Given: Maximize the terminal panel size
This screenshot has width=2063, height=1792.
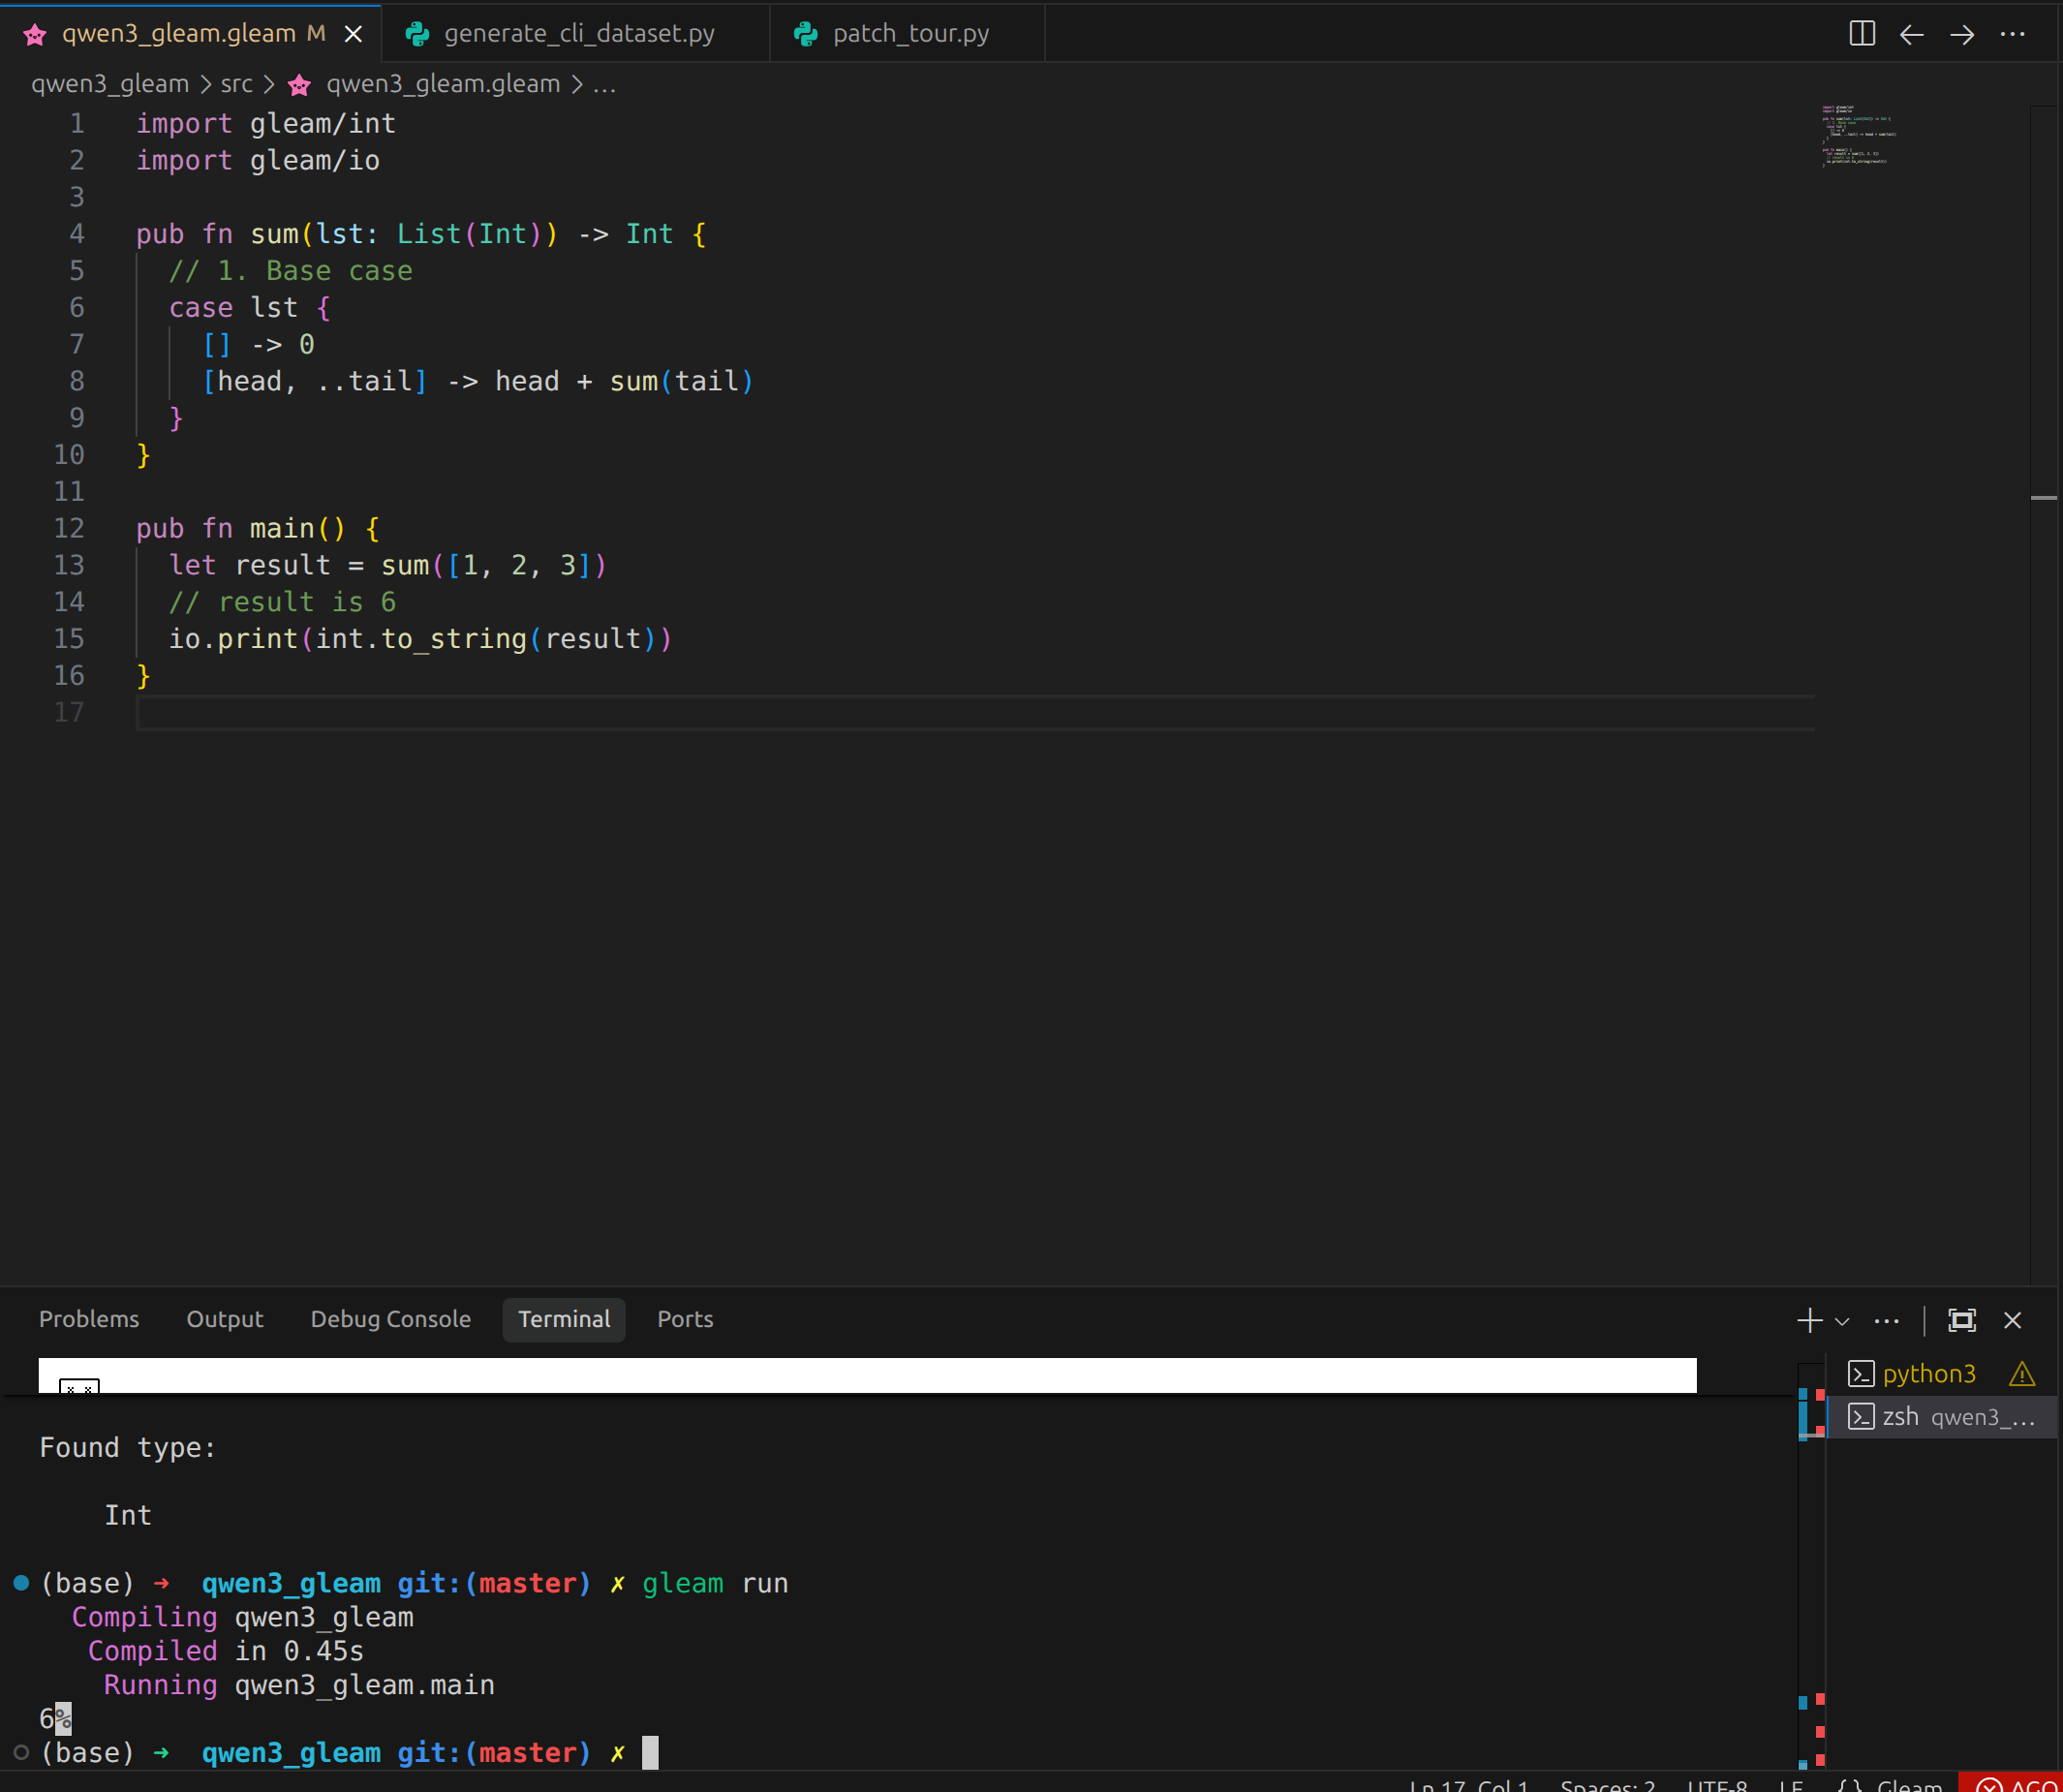Looking at the screenshot, I should coord(1961,1320).
